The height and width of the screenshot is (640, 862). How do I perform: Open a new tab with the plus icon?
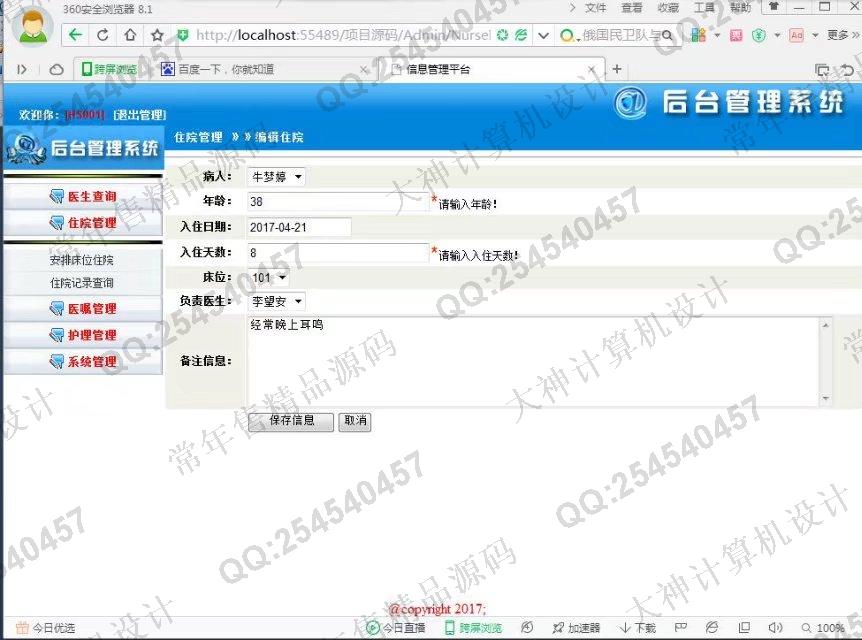(617, 69)
